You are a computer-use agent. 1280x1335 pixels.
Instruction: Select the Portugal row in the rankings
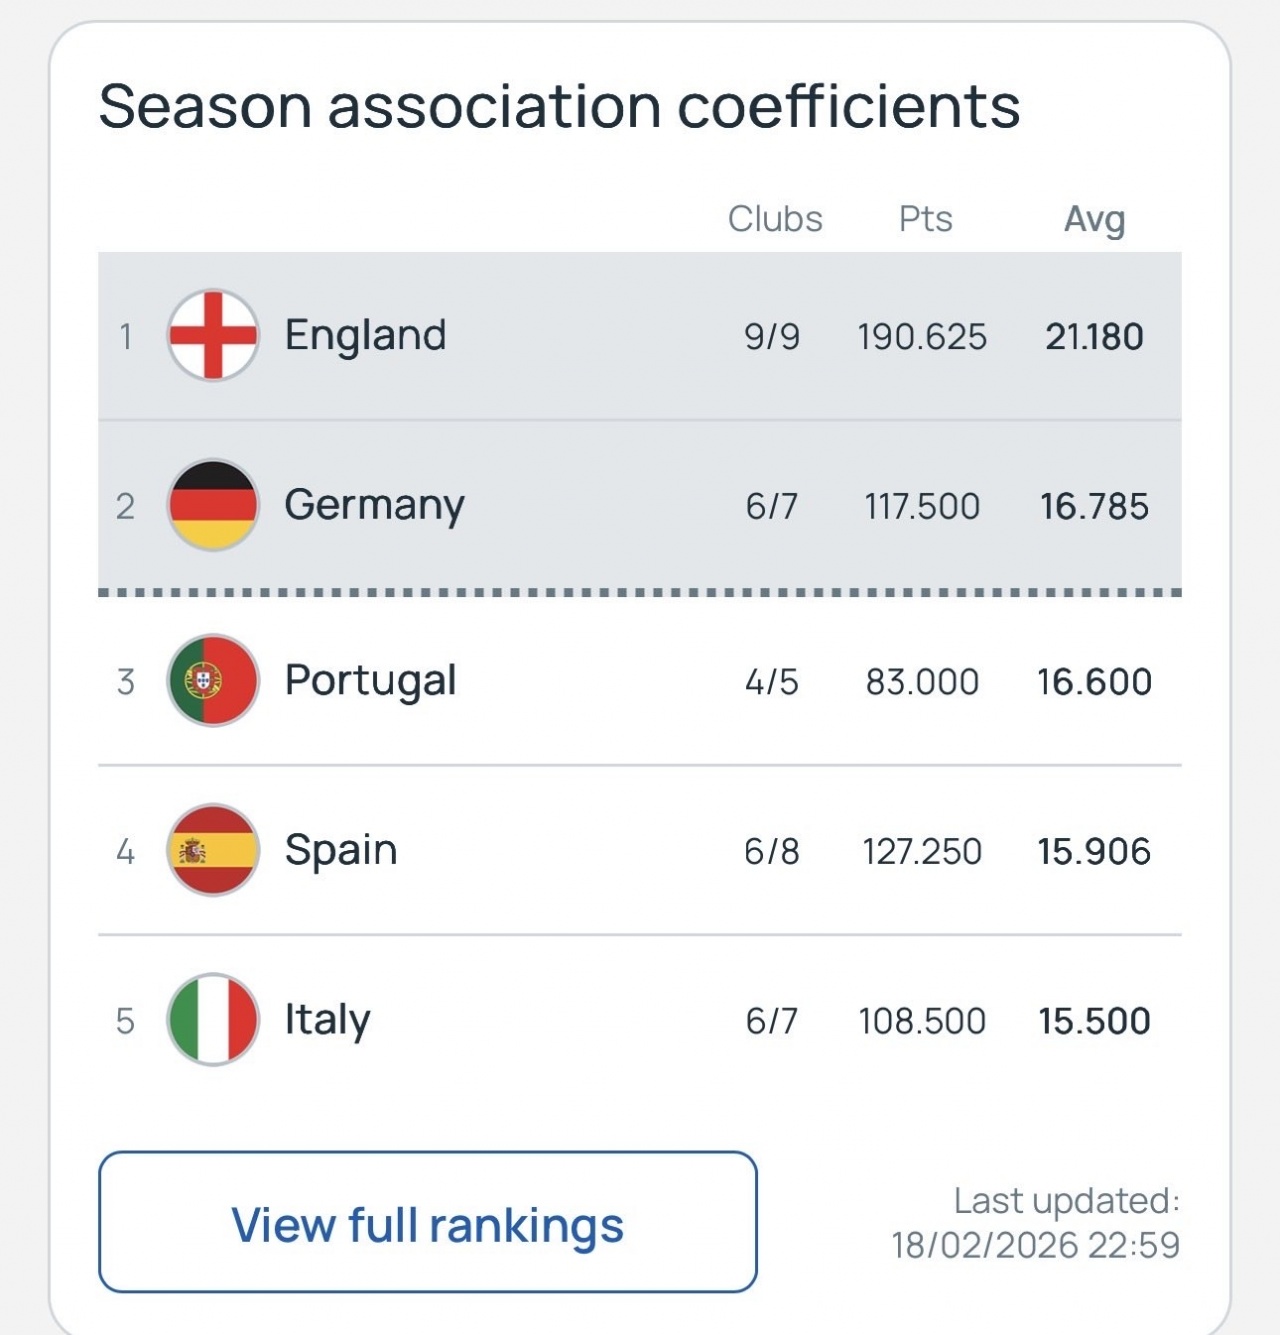click(640, 680)
